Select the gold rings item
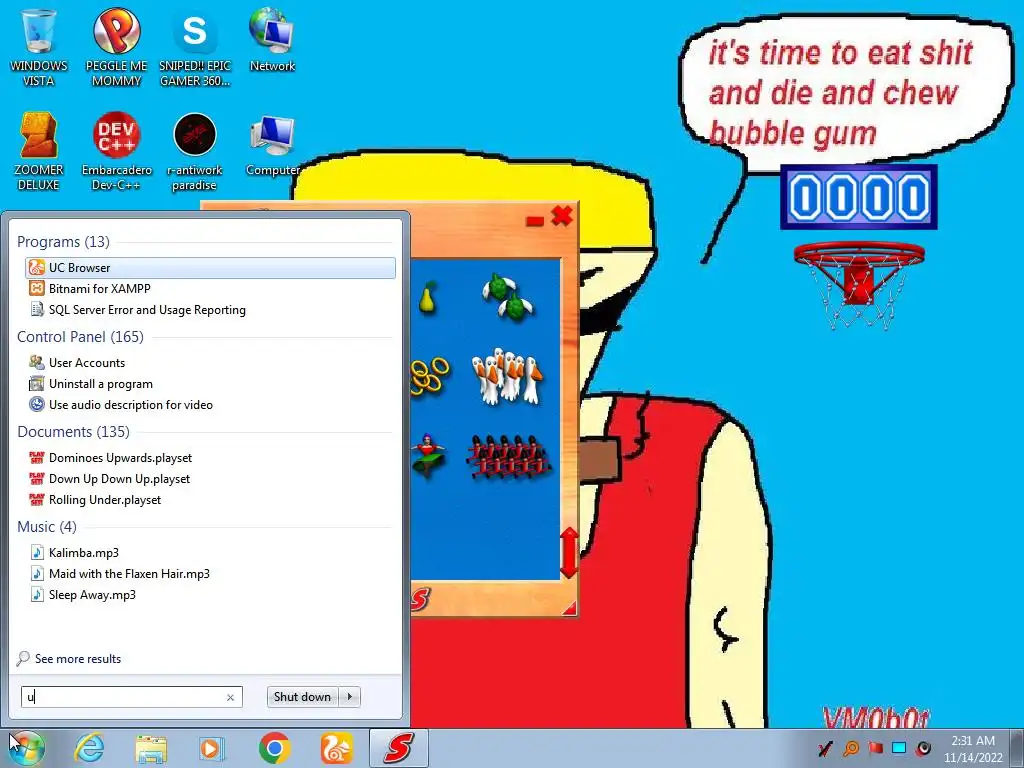The height and width of the screenshot is (768, 1024). tap(430, 377)
